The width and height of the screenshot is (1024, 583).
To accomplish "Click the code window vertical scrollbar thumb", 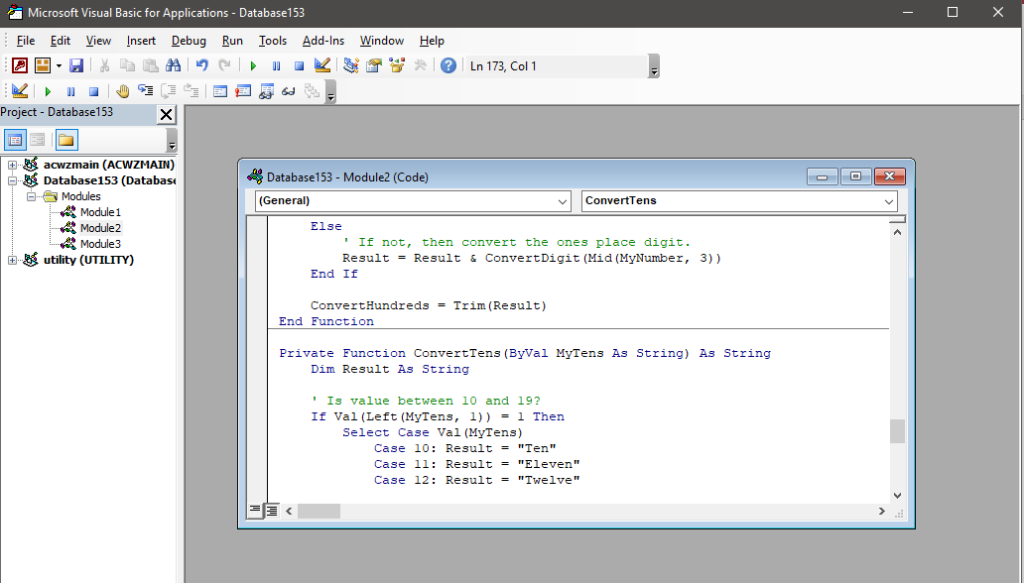I will click(897, 431).
